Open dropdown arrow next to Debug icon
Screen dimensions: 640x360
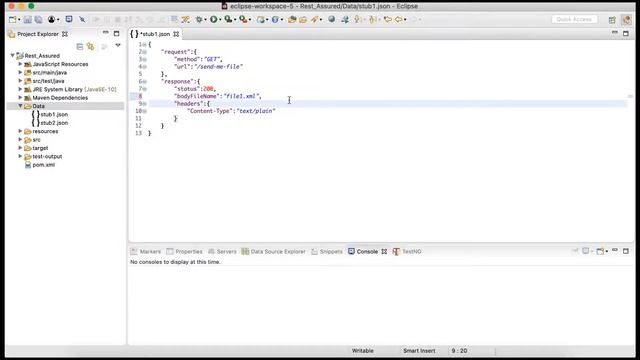205,20
